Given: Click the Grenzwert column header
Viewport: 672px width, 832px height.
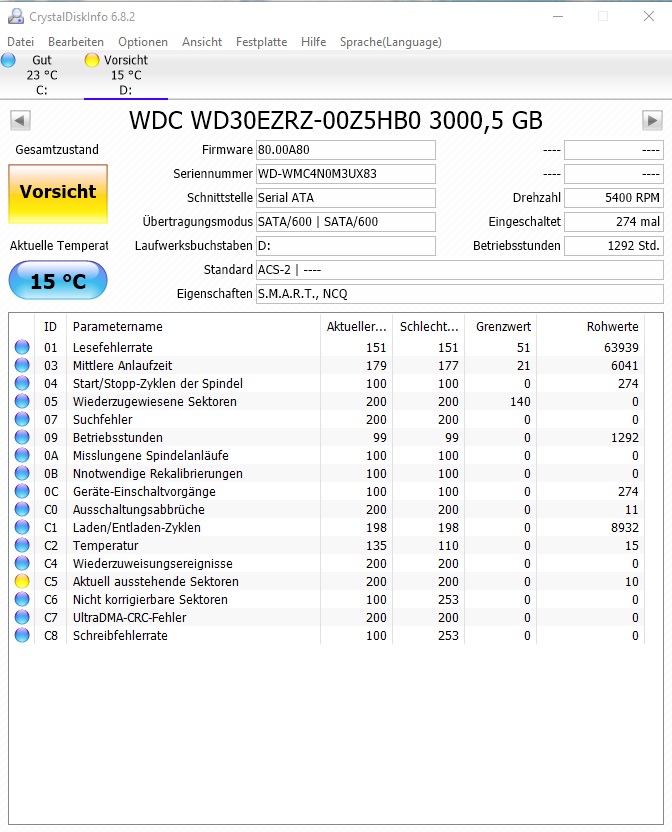Looking at the screenshot, I should coord(501,326).
